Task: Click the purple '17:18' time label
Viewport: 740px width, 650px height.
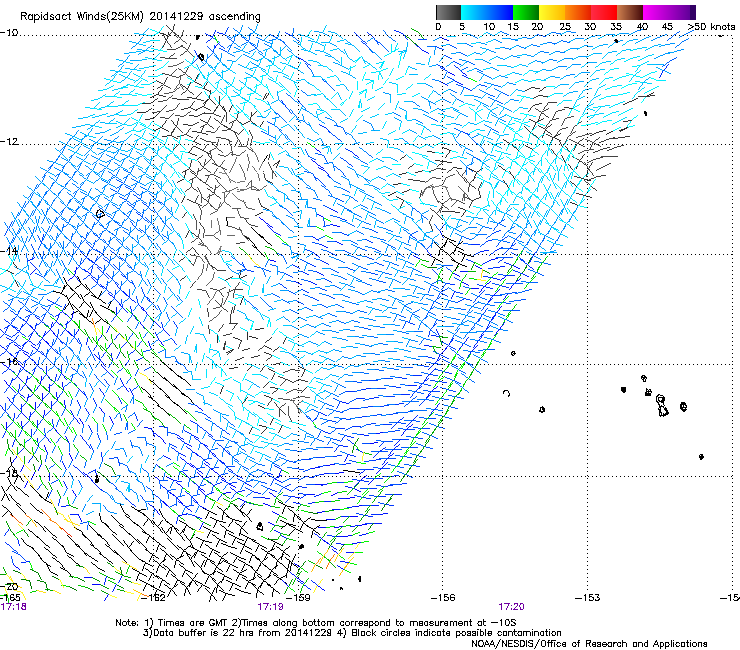Action: (x=14, y=607)
